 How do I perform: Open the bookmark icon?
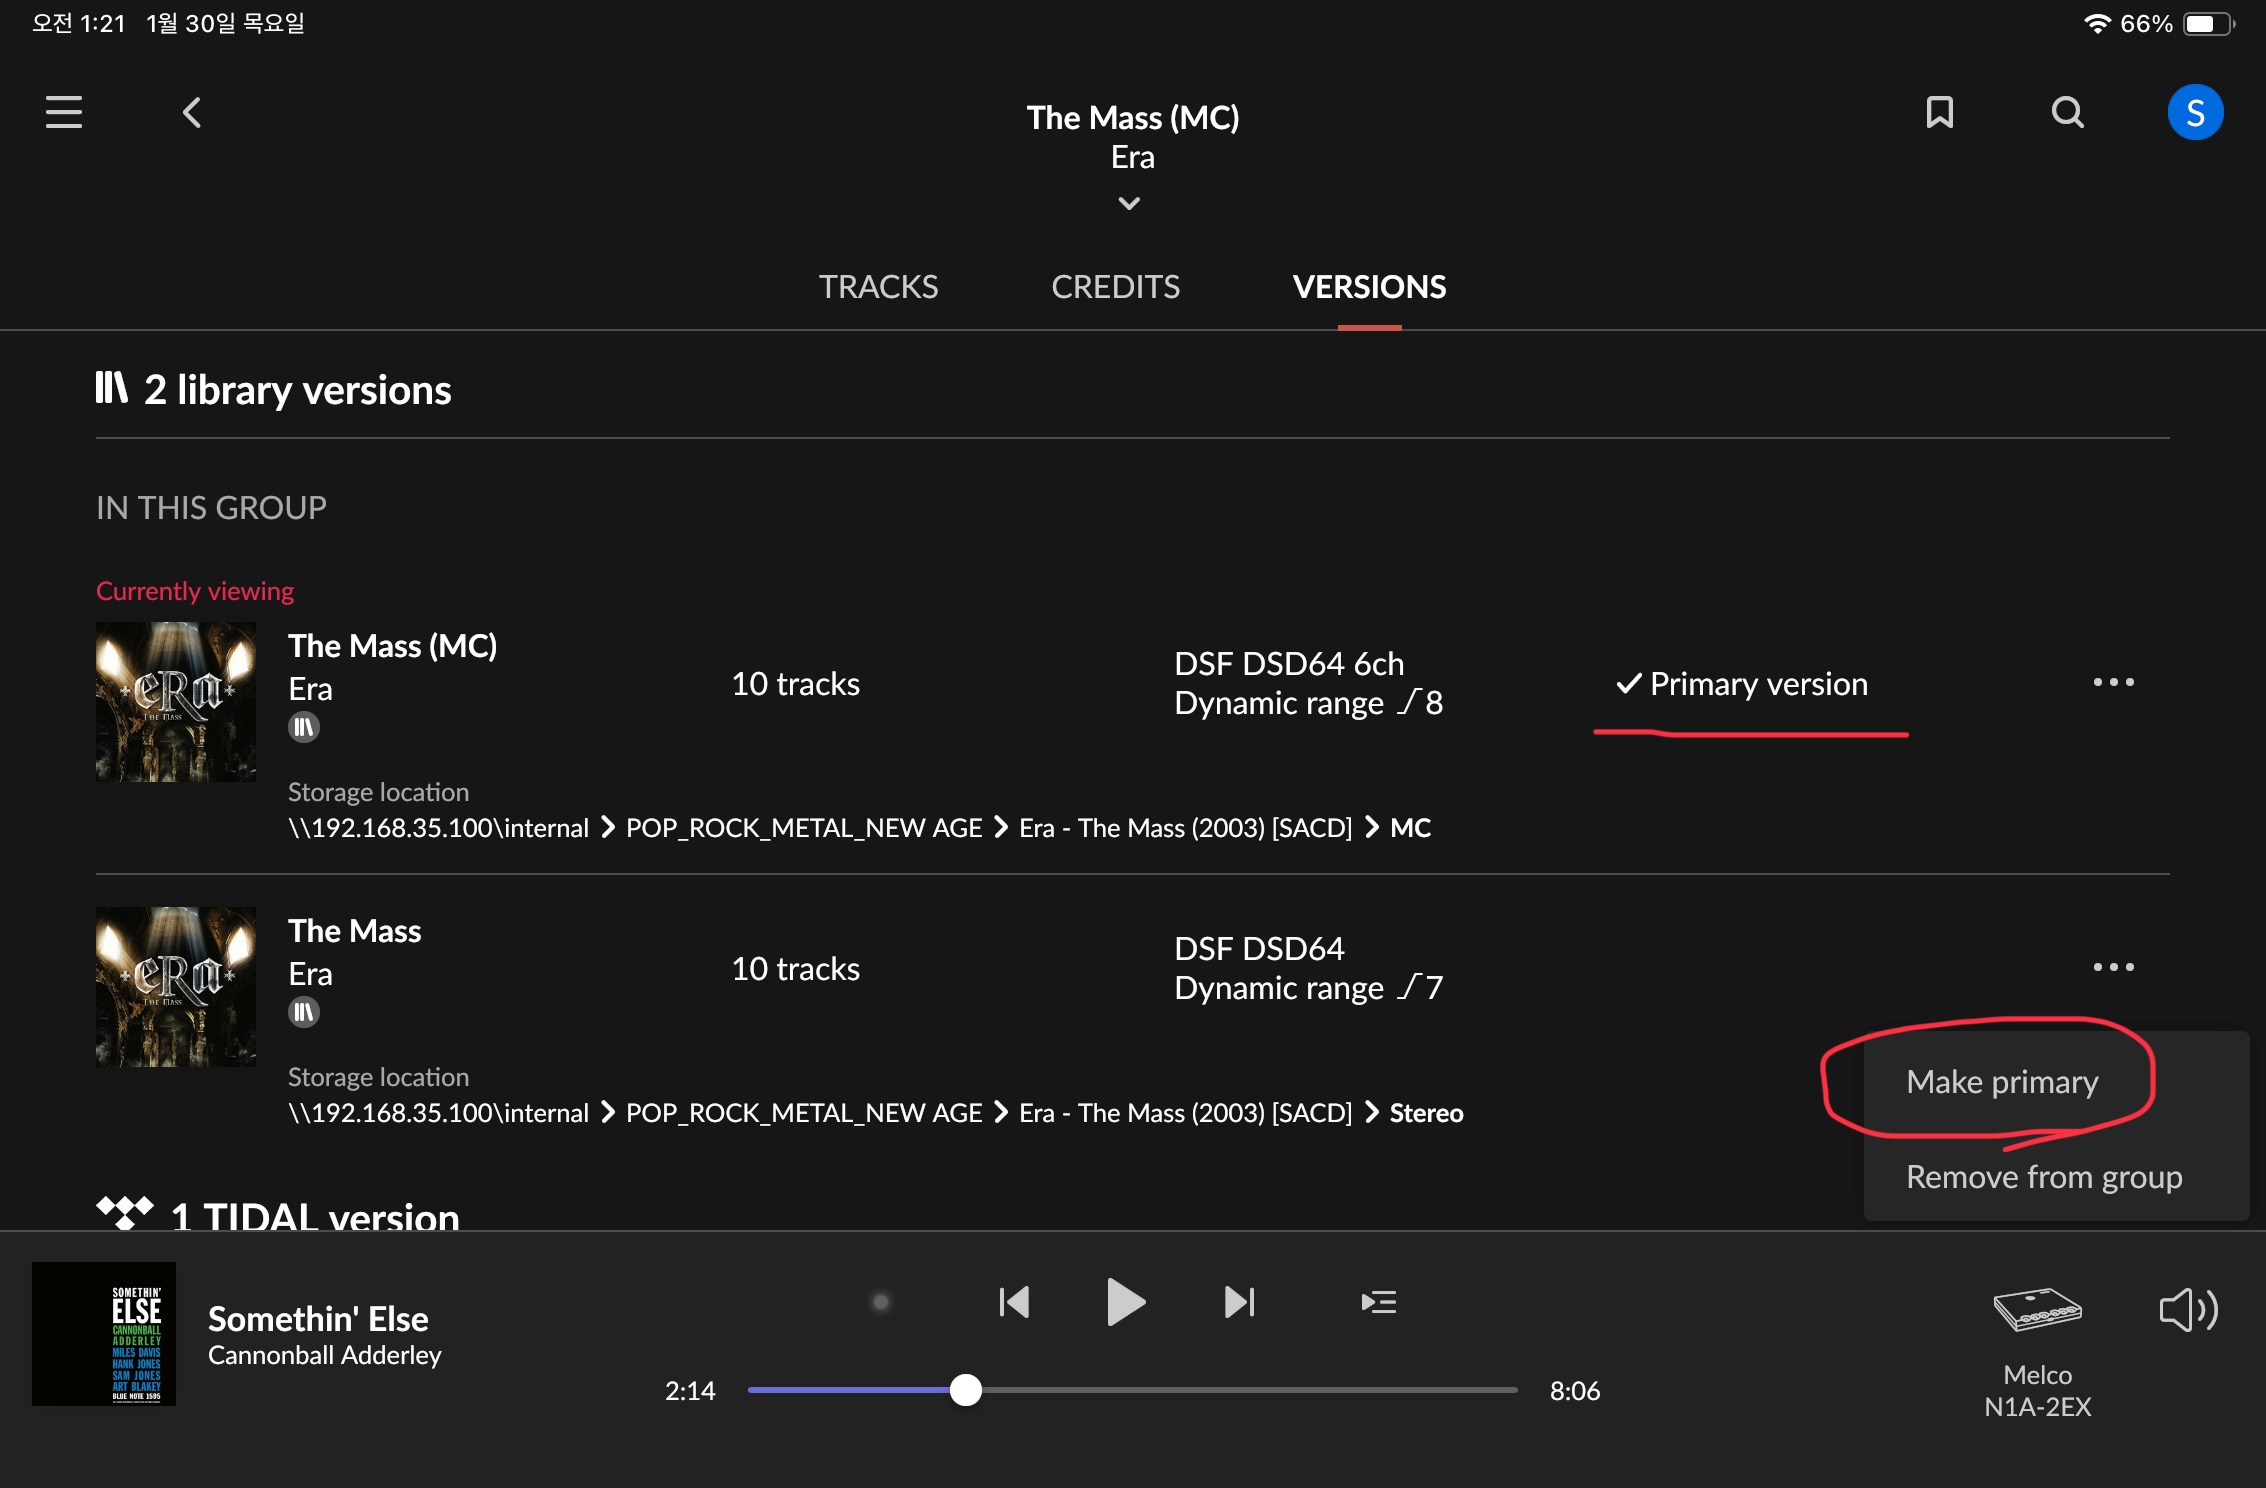[1940, 112]
